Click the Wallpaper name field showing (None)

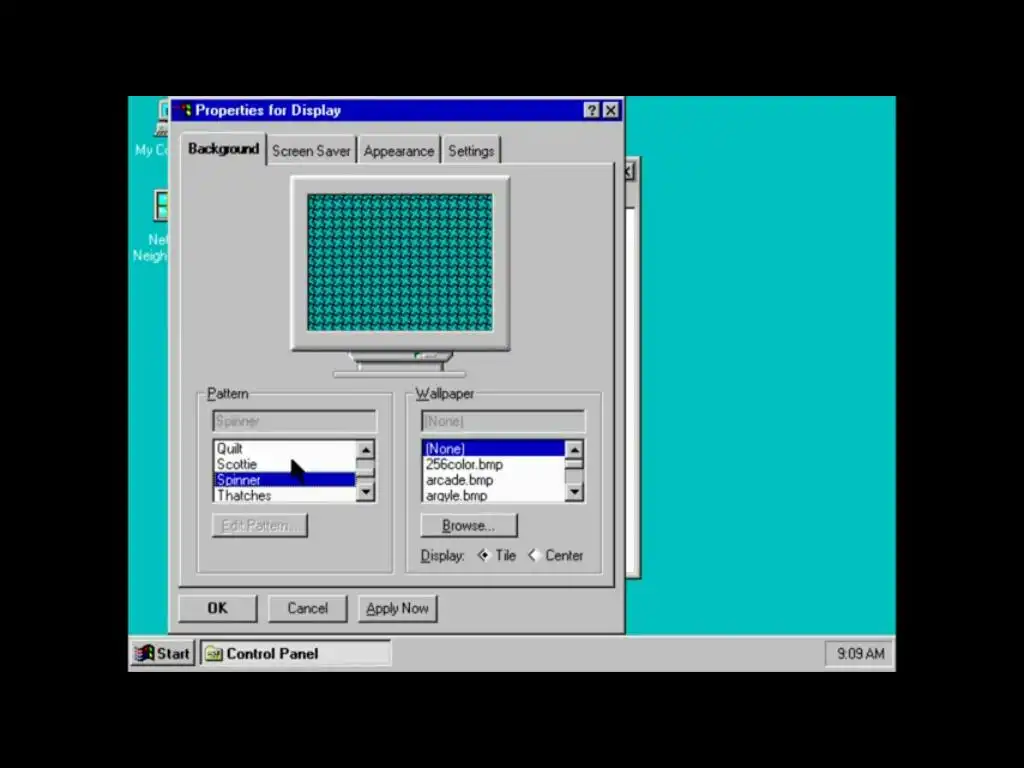pyautogui.click(x=503, y=421)
